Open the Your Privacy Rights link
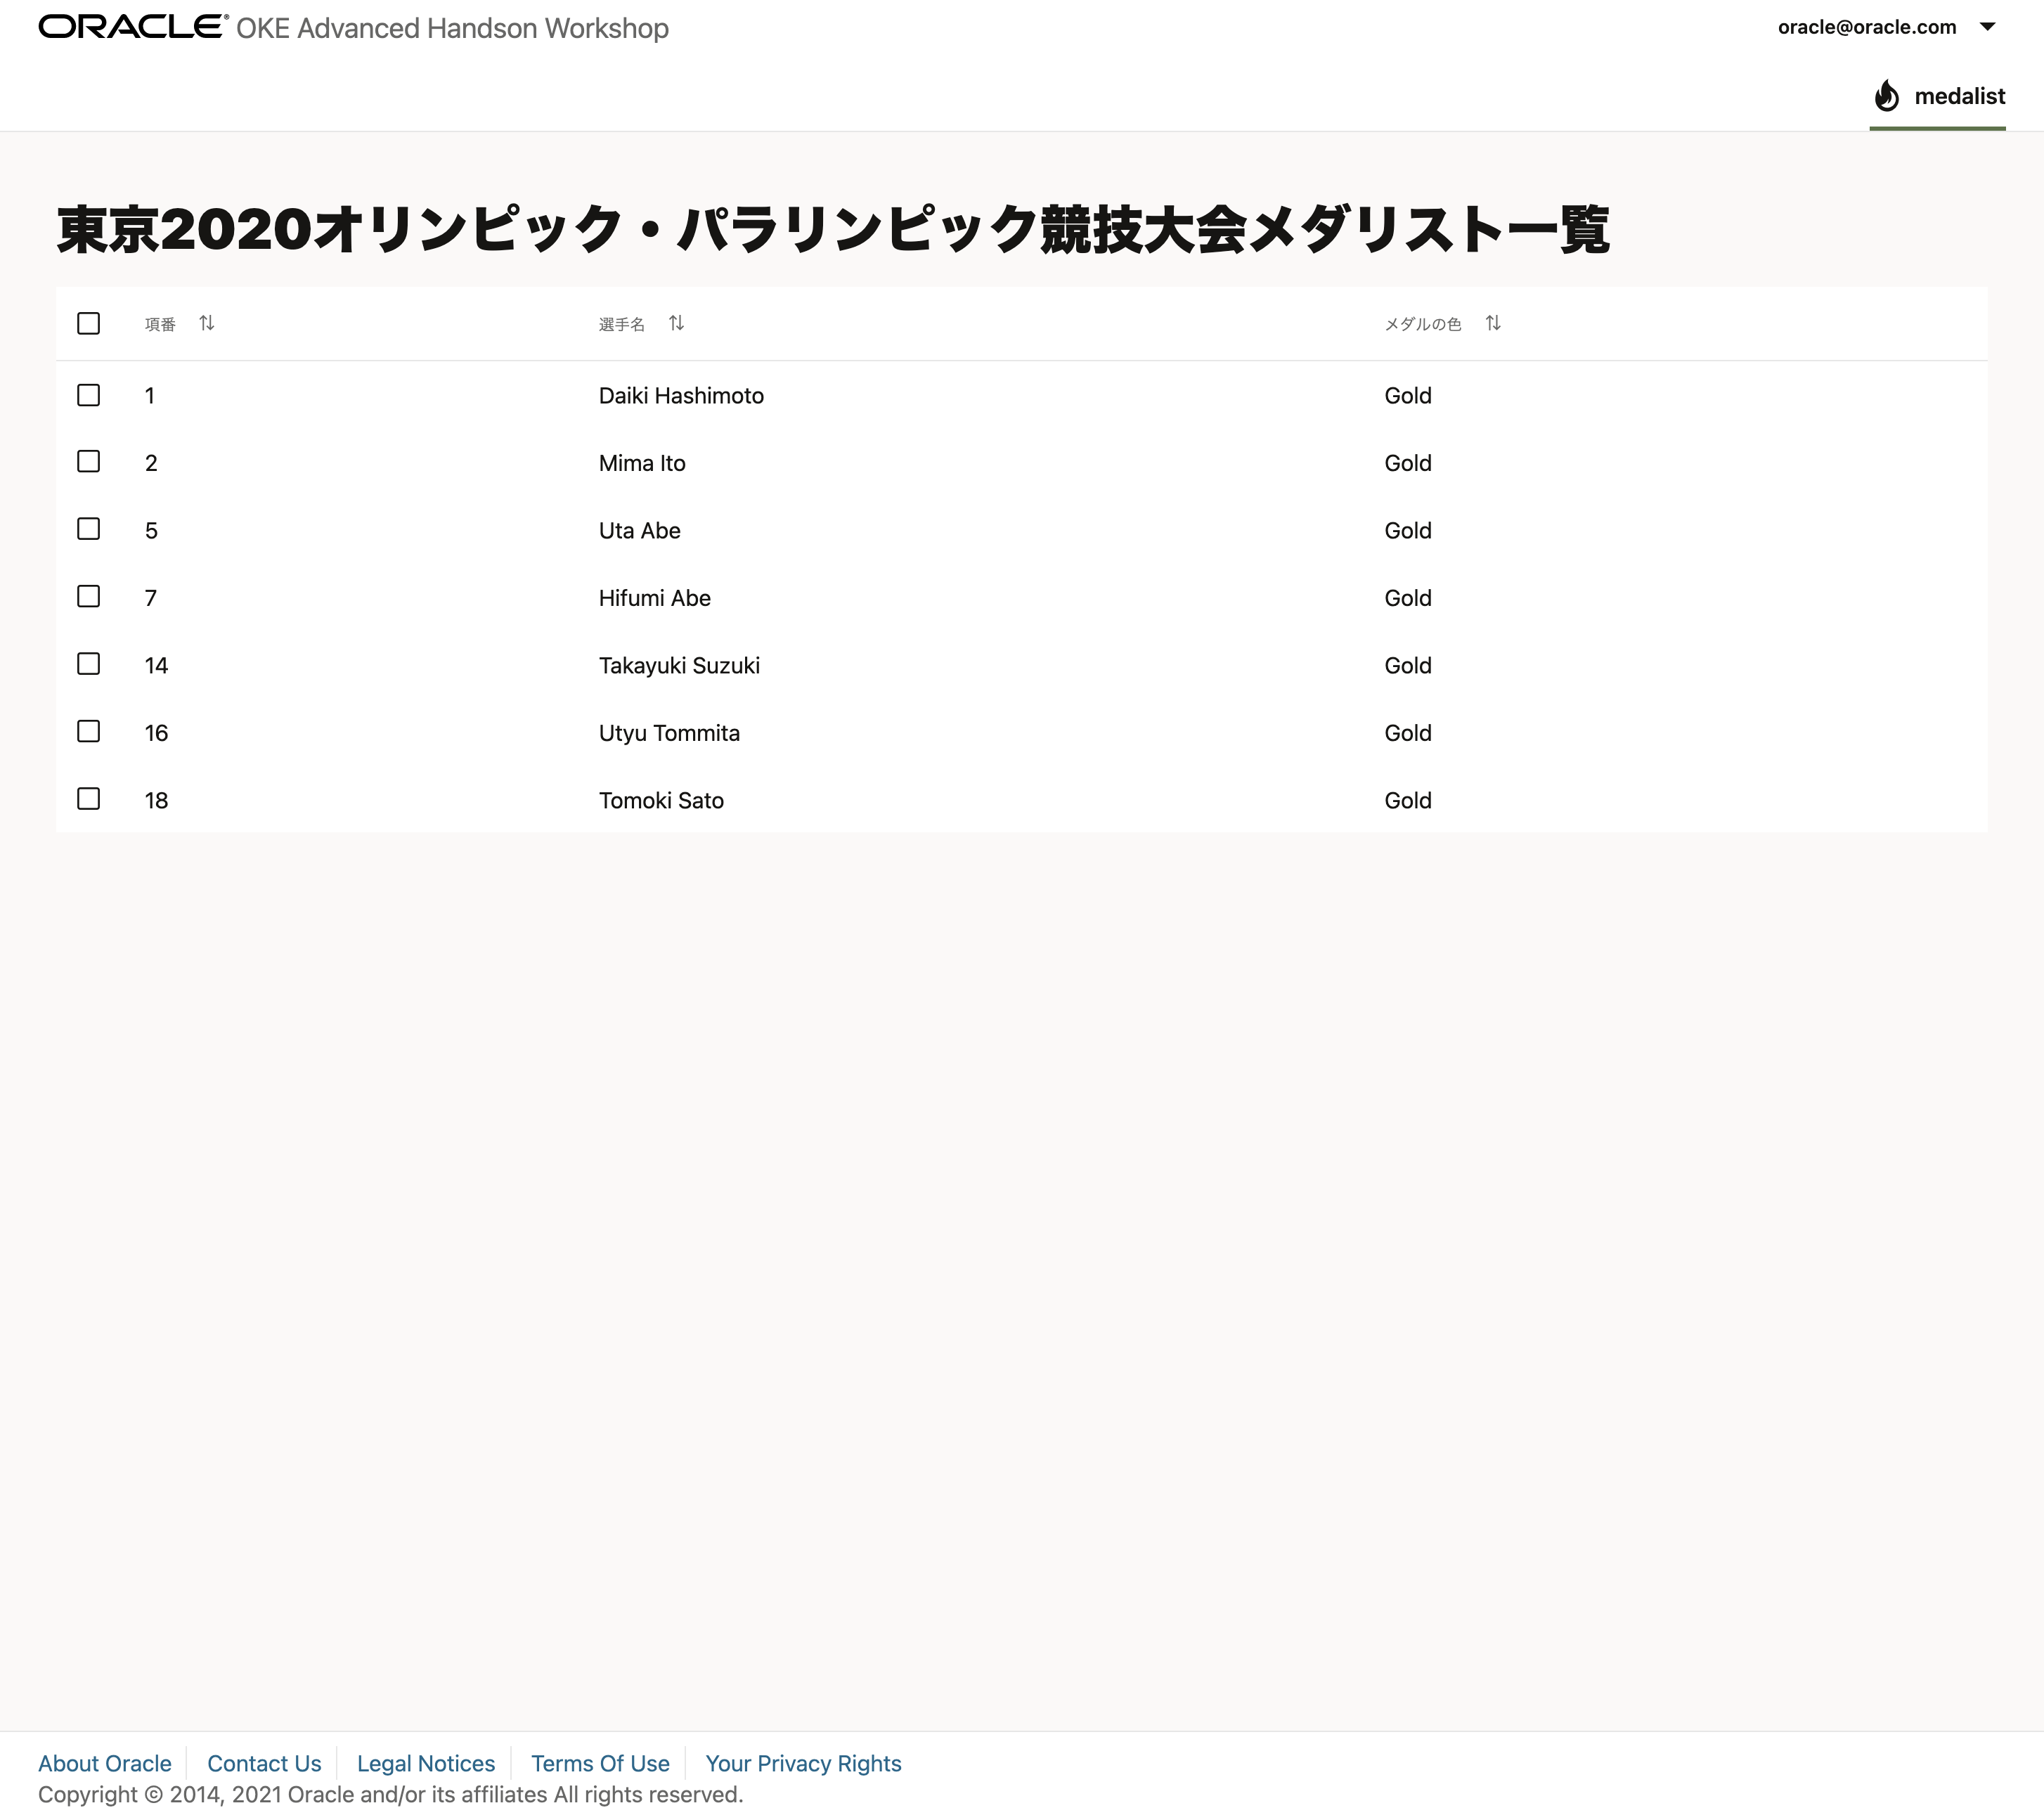This screenshot has width=2044, height=1815. pyautogui.click(x=803, y=1763)
